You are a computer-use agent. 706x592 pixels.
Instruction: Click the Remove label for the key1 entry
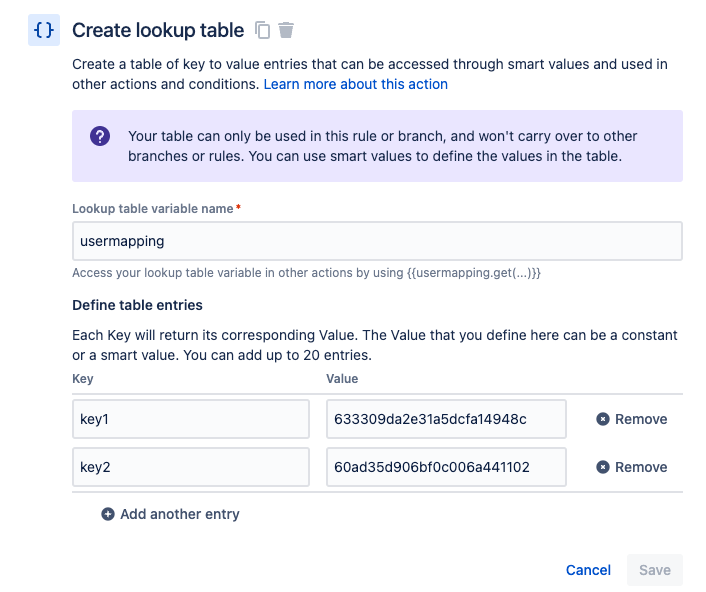(641, 420)
